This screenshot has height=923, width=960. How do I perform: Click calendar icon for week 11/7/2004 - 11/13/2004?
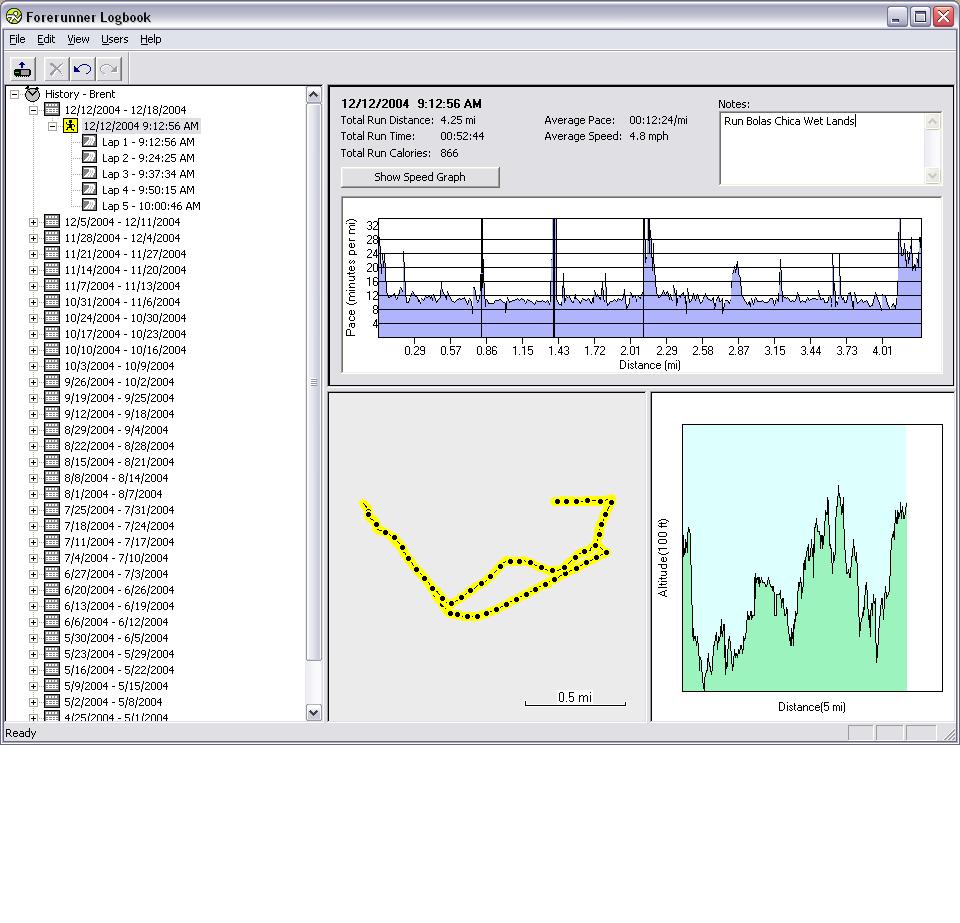(x=52, y=286)
